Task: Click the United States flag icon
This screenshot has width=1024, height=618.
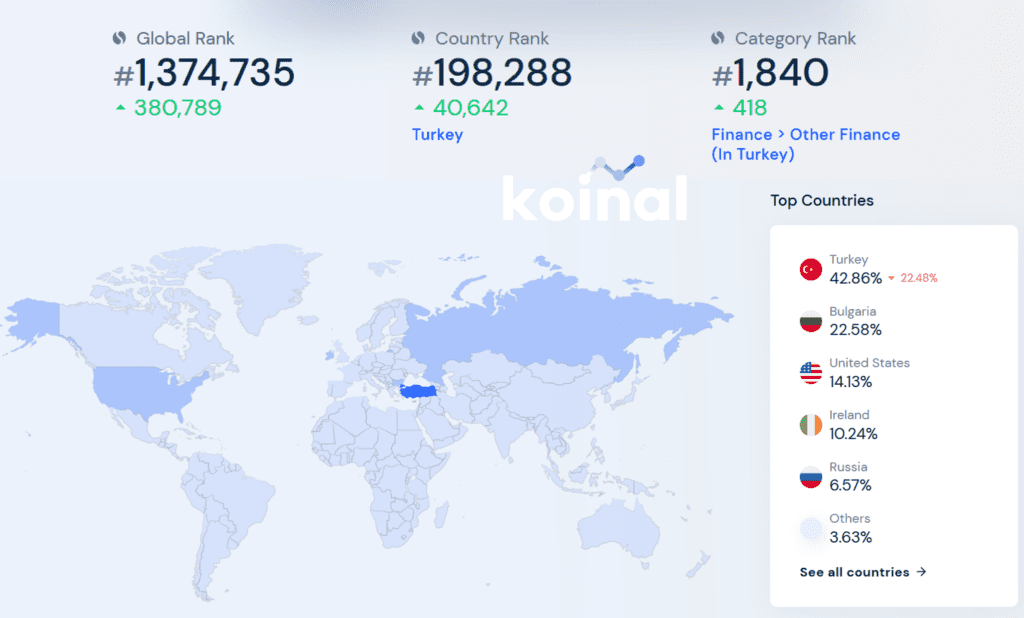Action: coord(810,373)
